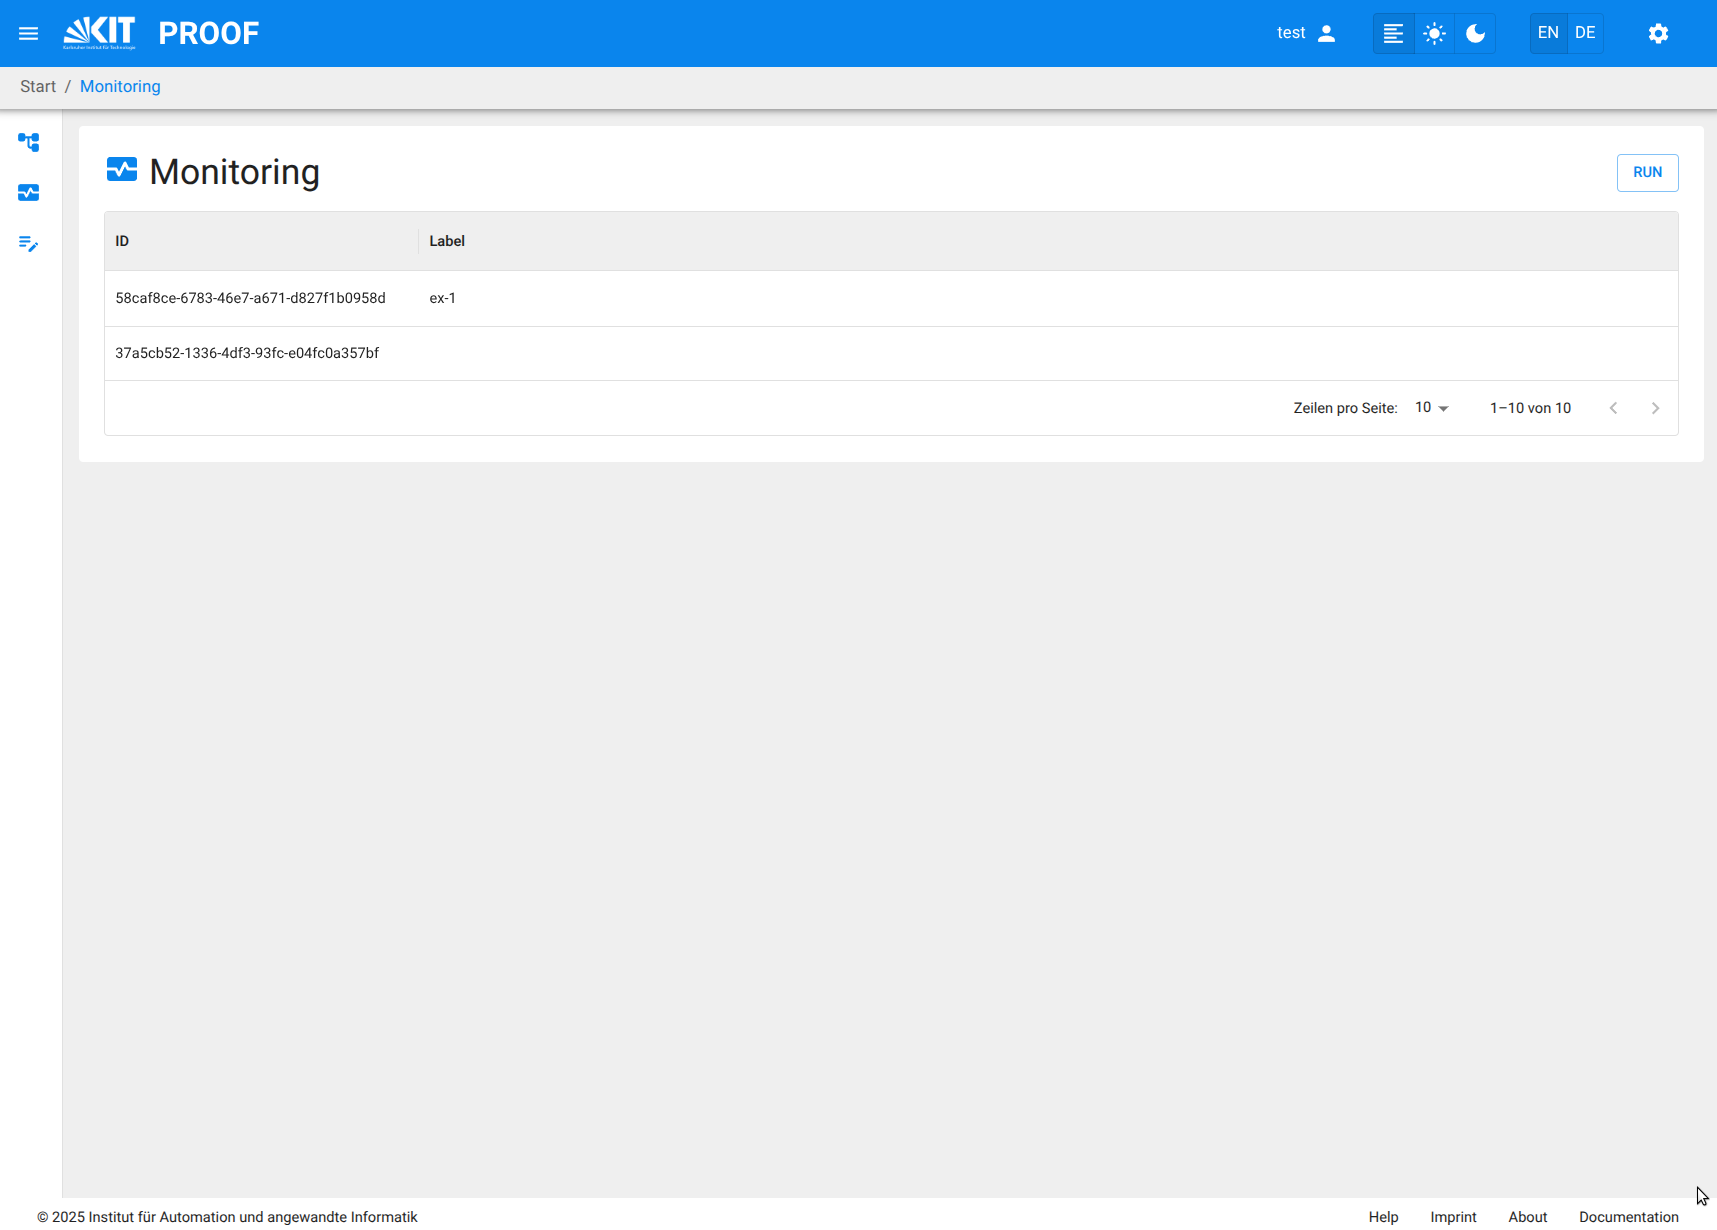Open the Documentation footer link
The height and width of the screenshot is (1230, 1717).
click(x=1629, y=1217)
